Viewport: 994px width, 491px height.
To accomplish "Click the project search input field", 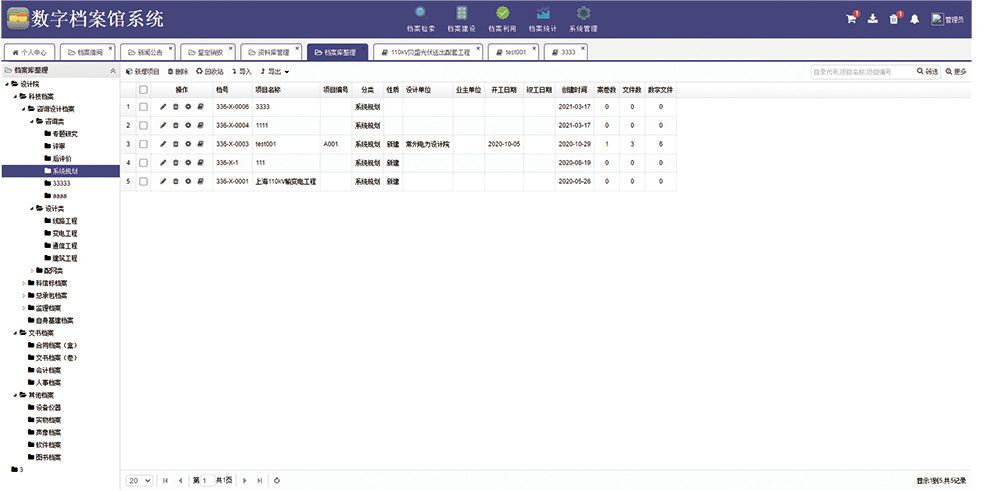I will tap(862, 72).
